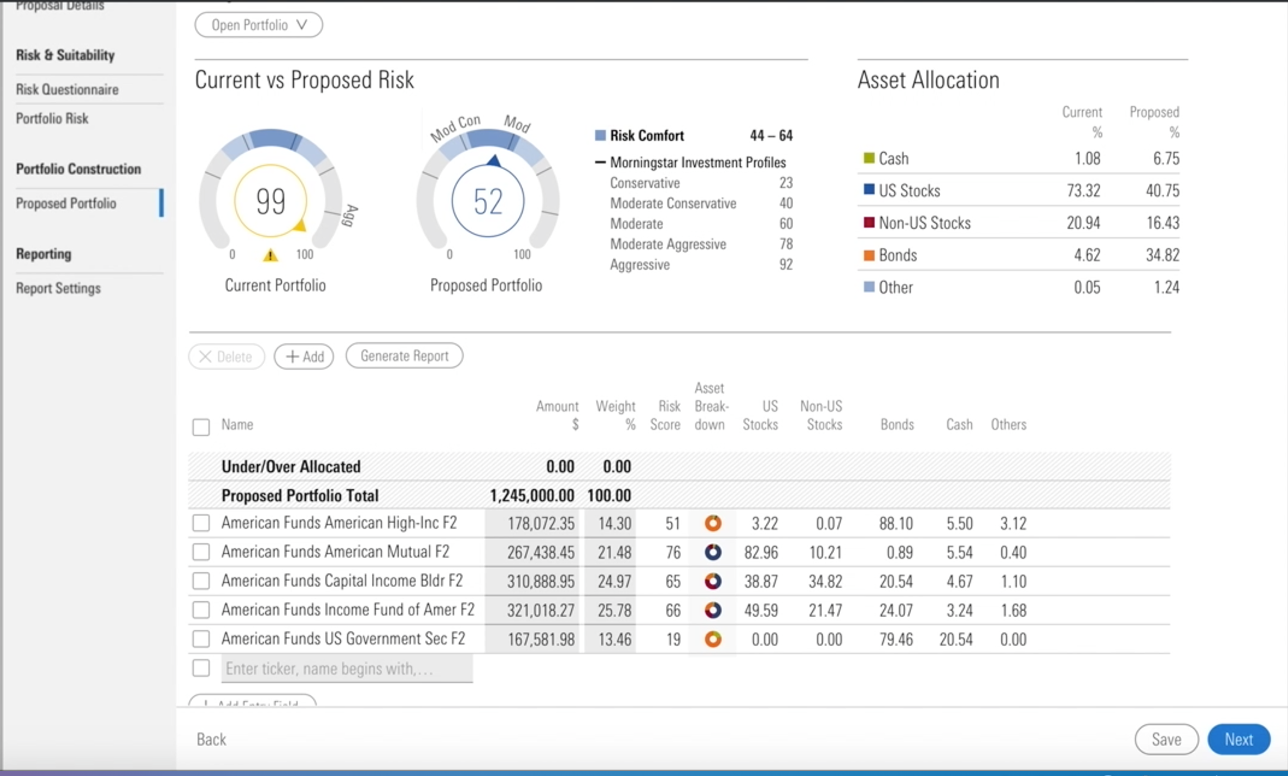Viewport: 1288px width, 776px height.
Task: Go to Report Settings in the sidebar
Action: click(58, 288)
